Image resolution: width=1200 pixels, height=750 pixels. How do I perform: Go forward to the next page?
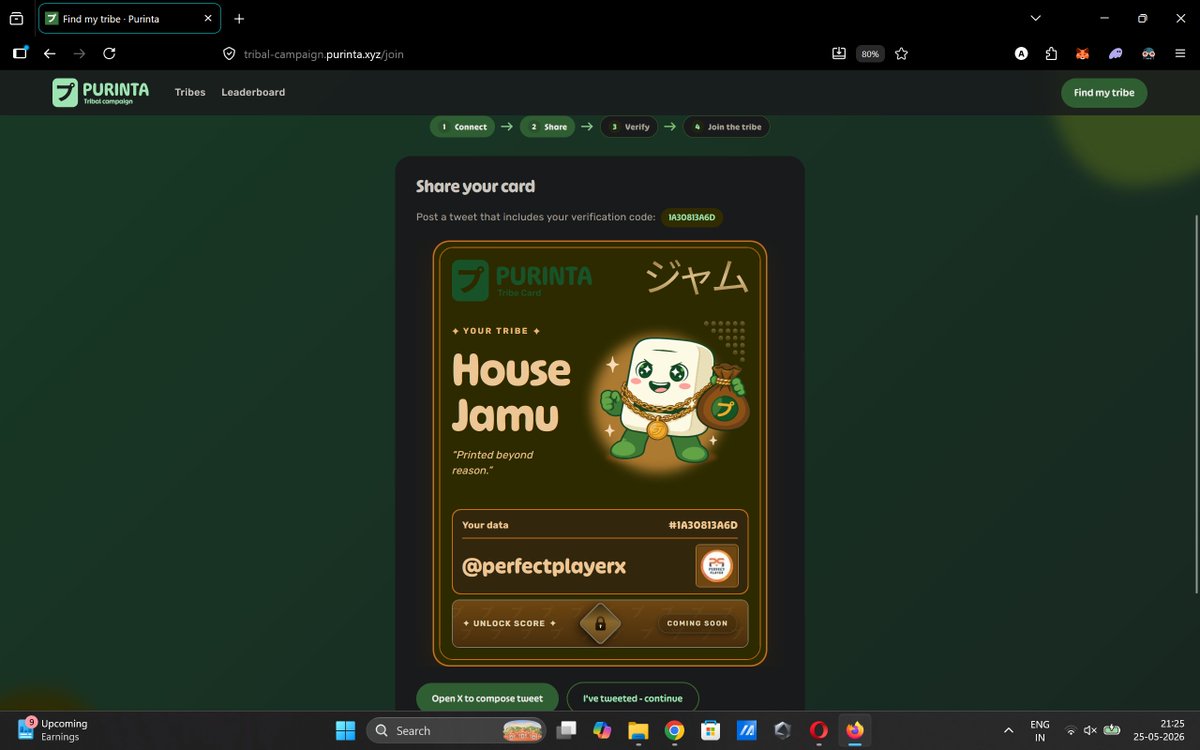point(79,54)
